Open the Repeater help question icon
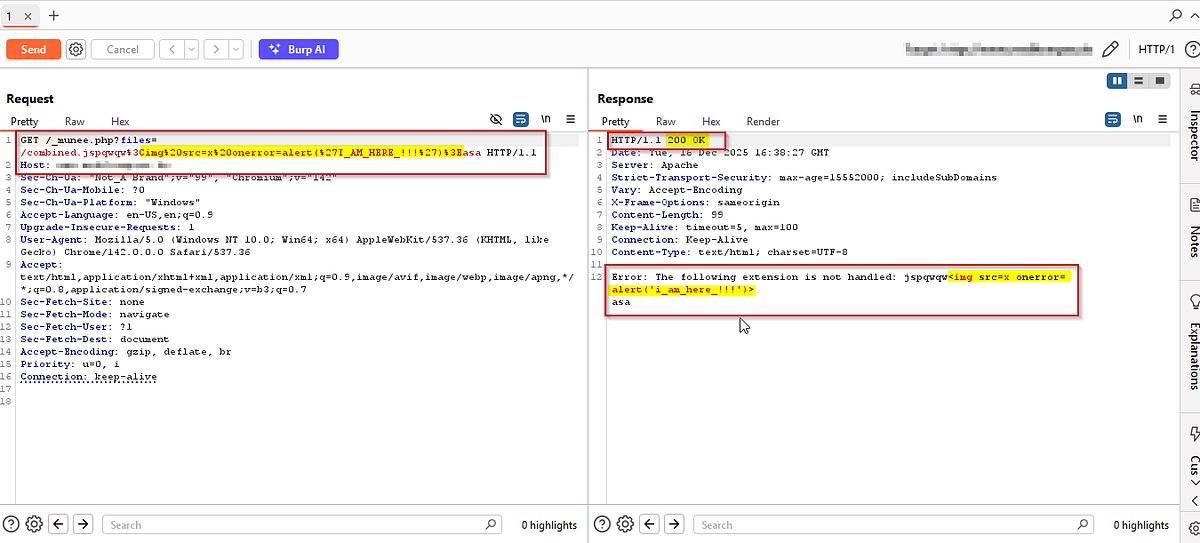Screen dimensions: 1200x543 pyautogui.click(x=1191, y=49)
